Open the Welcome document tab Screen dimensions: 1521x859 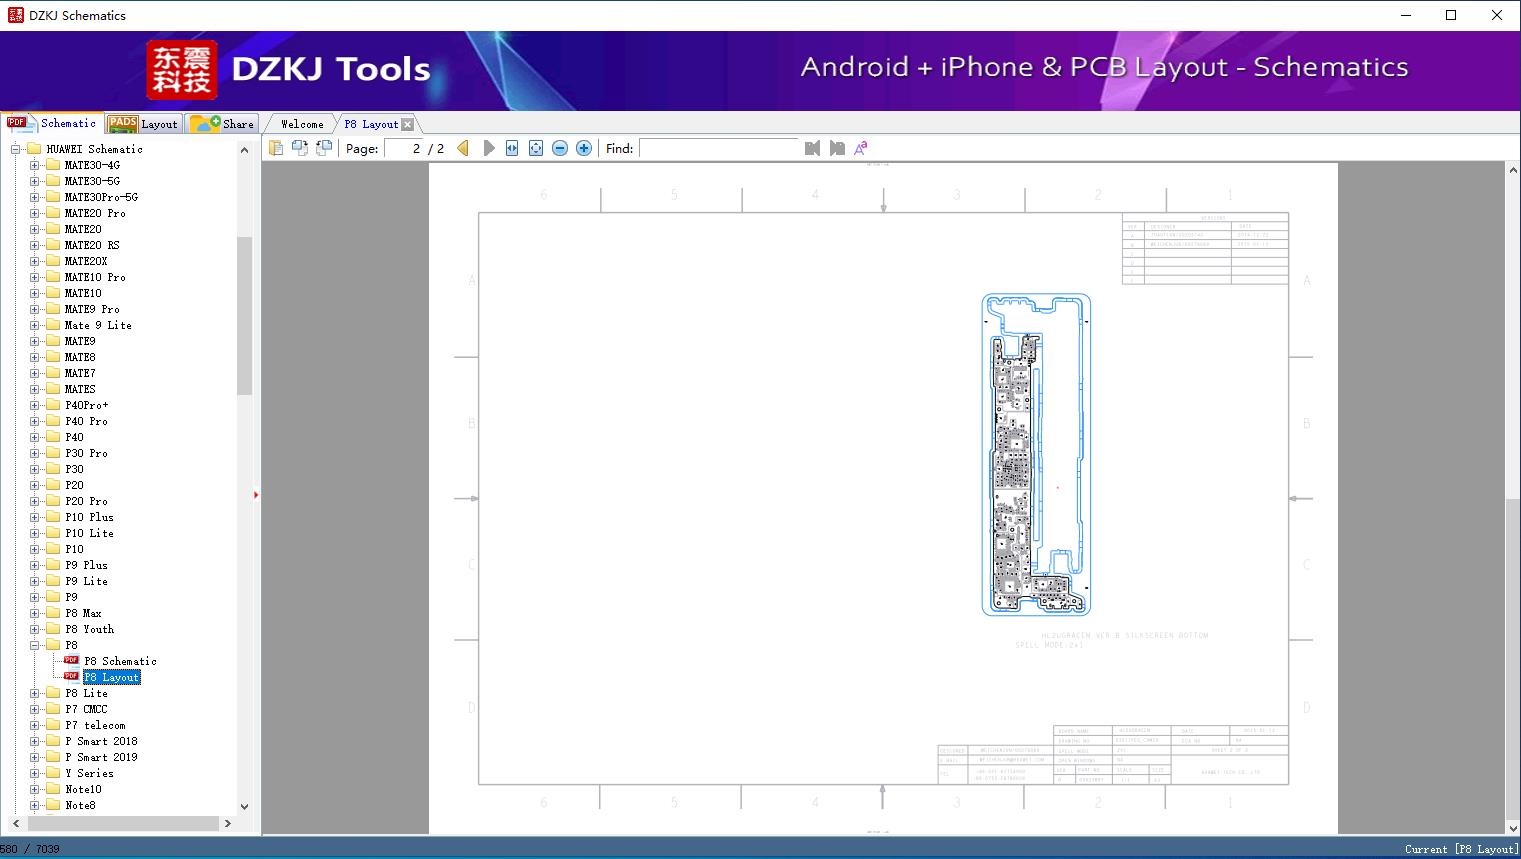[302, 124]
